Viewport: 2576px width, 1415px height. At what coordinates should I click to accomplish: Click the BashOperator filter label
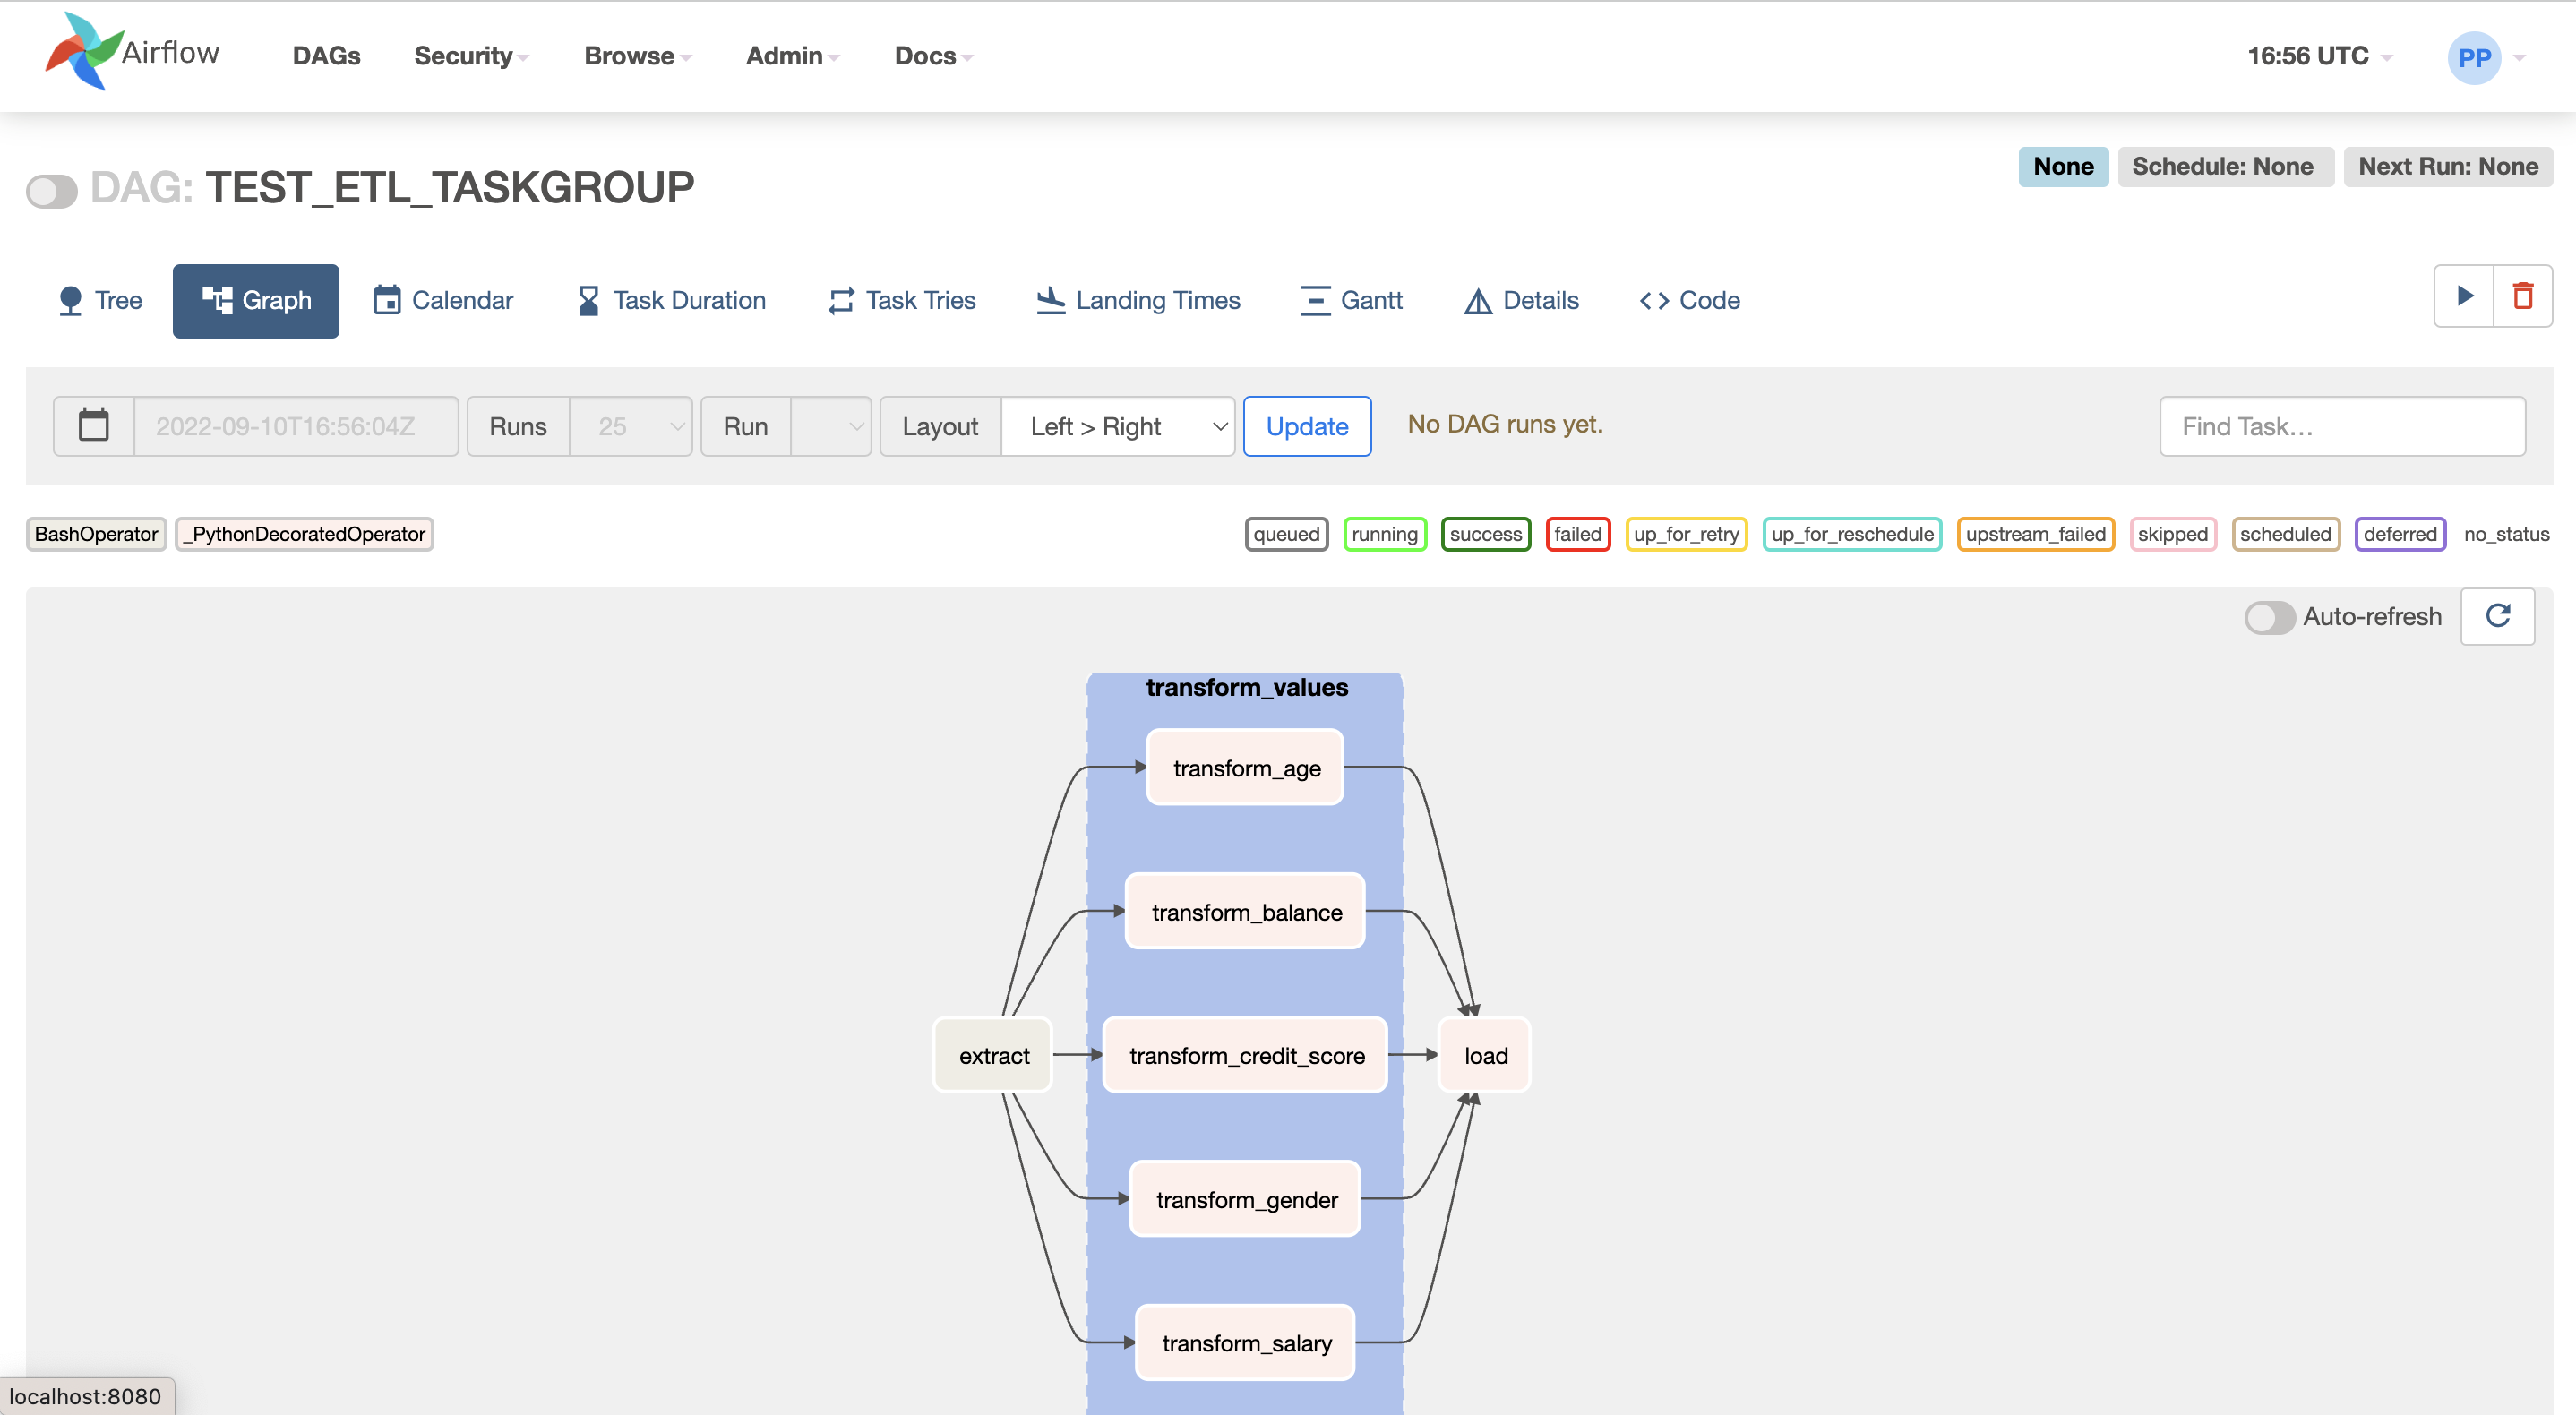coord(96,534)
